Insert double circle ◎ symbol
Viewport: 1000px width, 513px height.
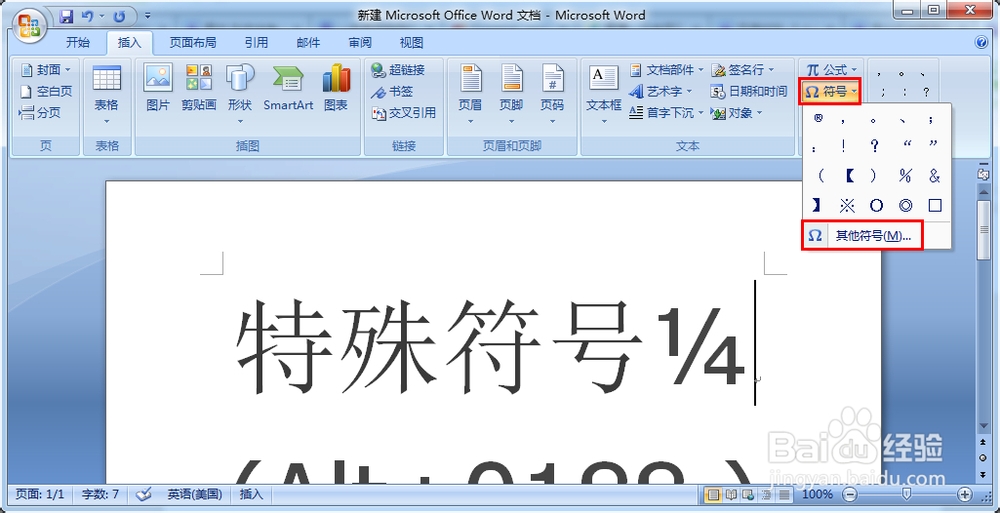pyautogui.click(x=906, y=205)
